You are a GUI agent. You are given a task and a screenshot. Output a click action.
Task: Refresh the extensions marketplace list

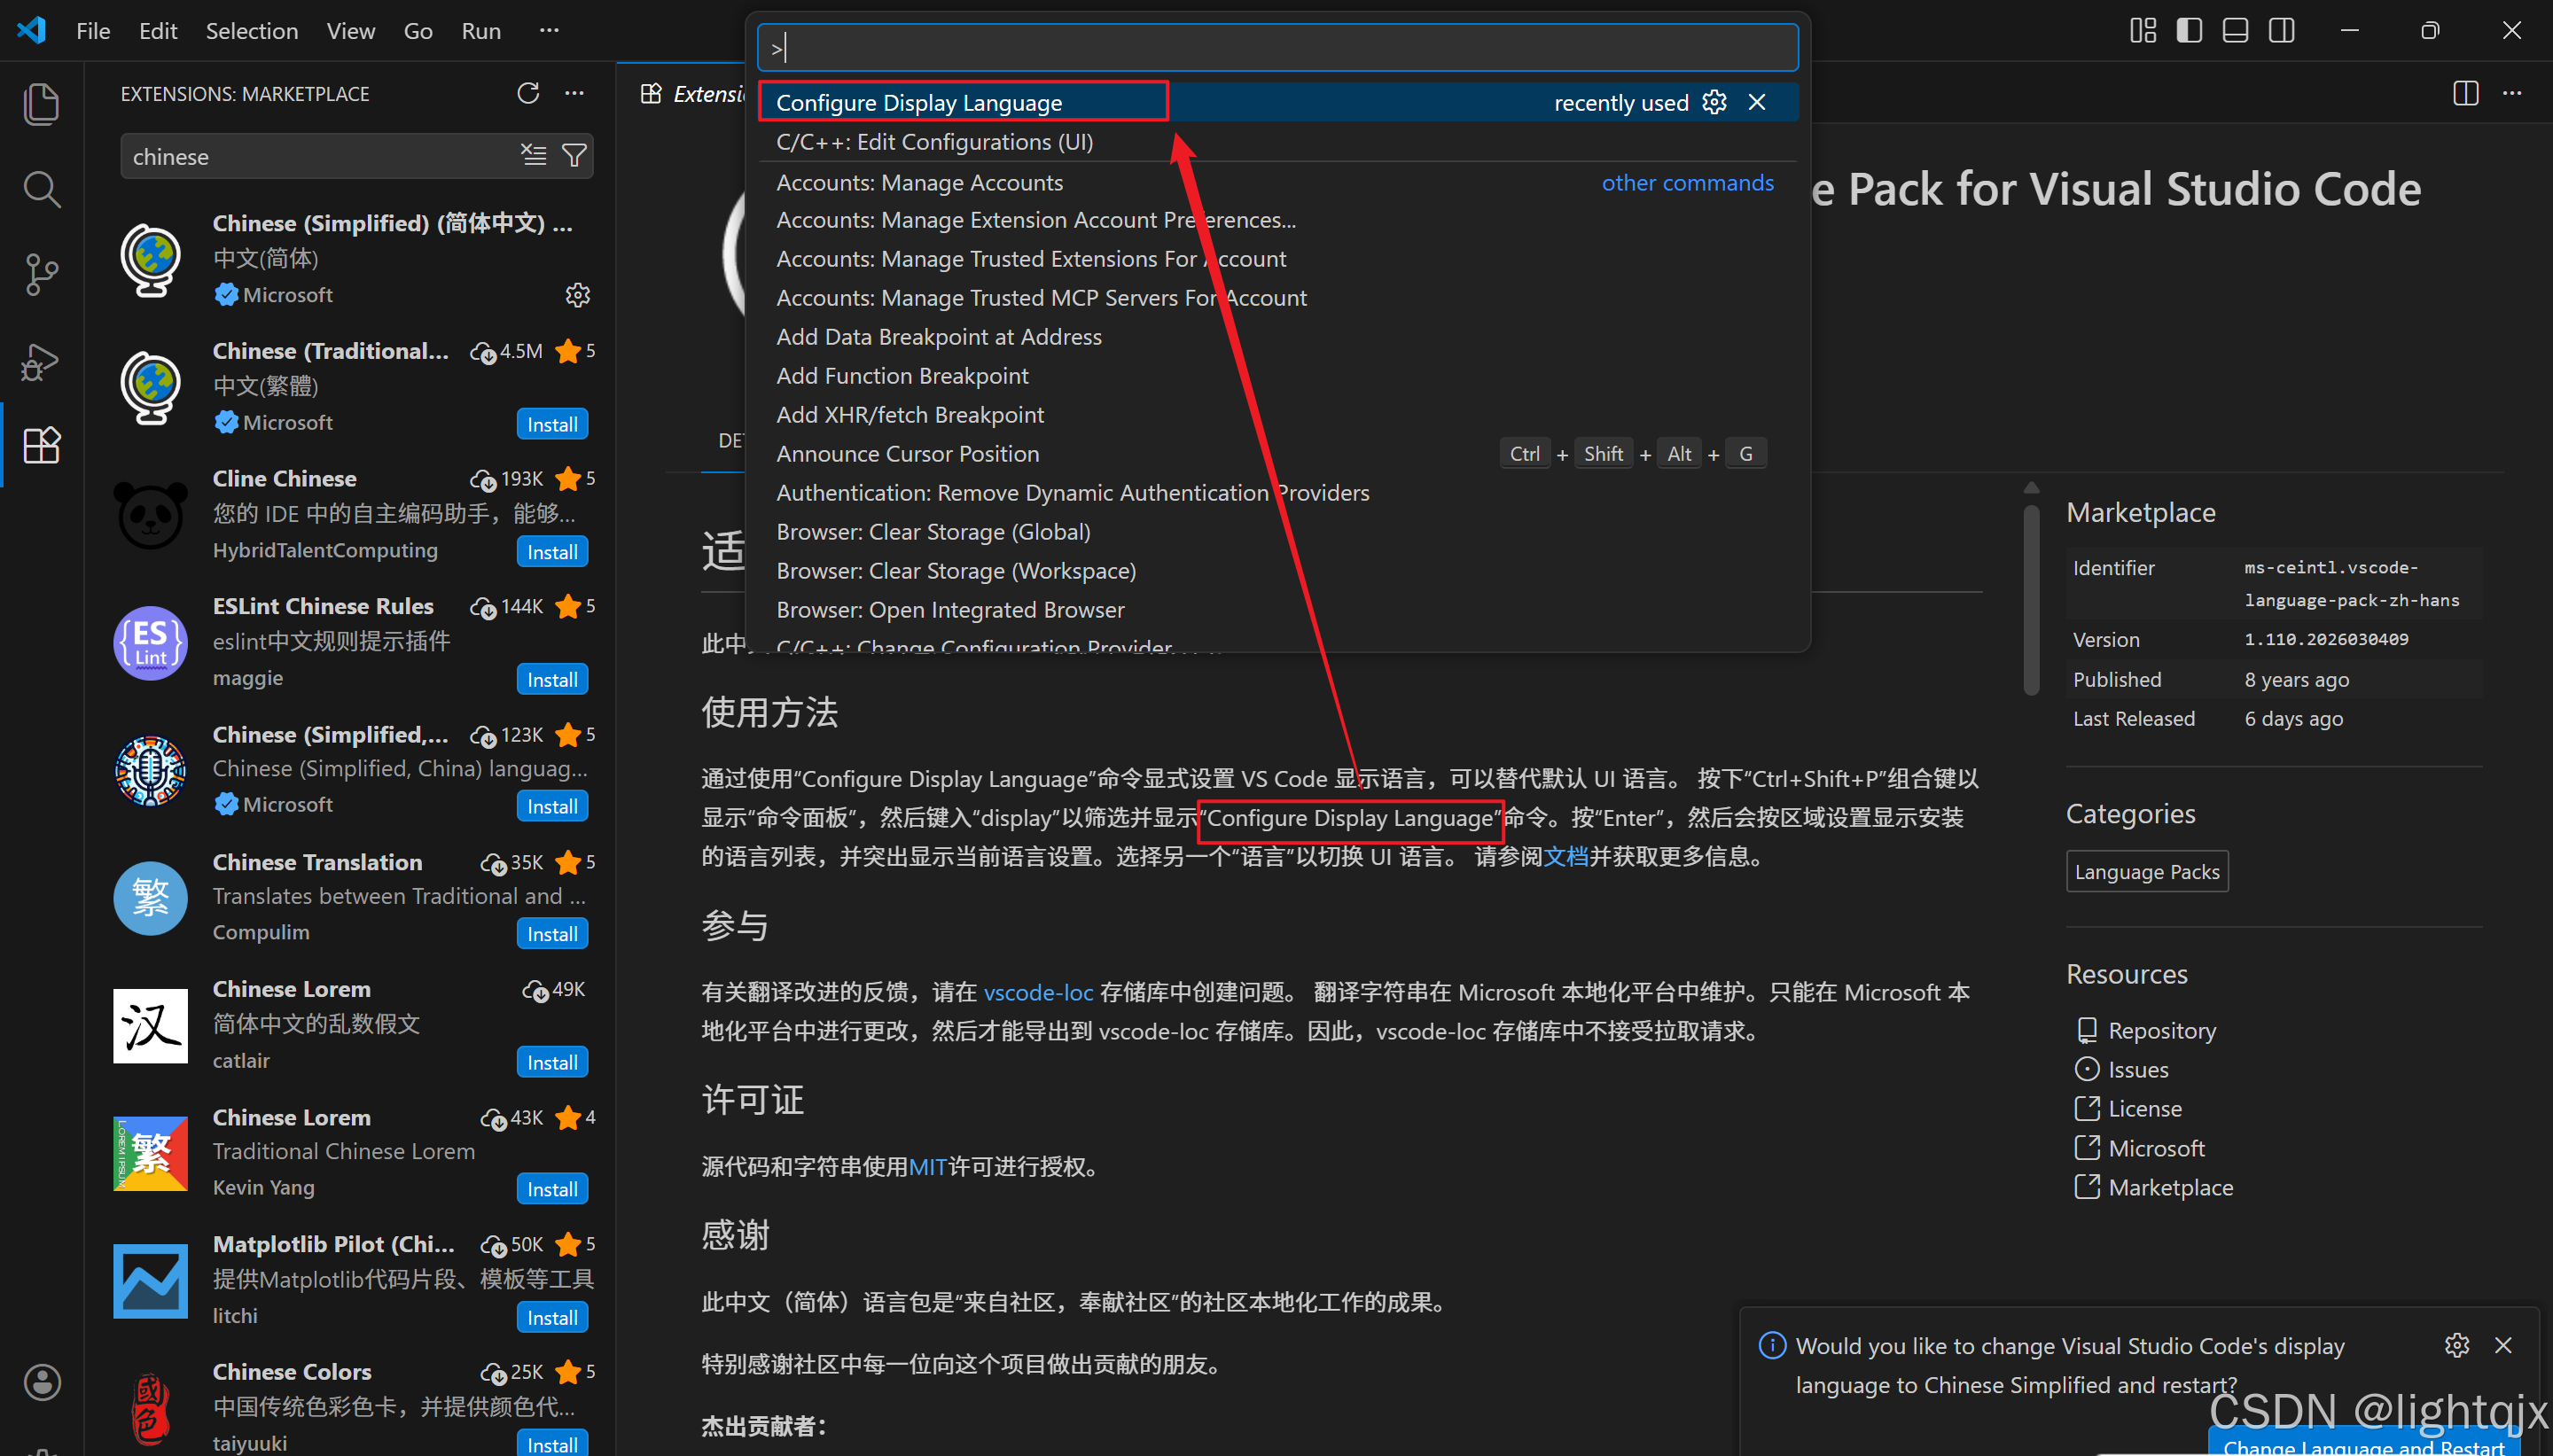[528, 94]
